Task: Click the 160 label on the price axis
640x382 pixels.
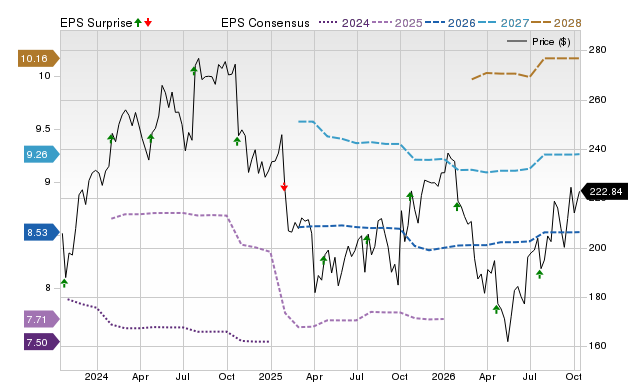Action: coord(597,346)
